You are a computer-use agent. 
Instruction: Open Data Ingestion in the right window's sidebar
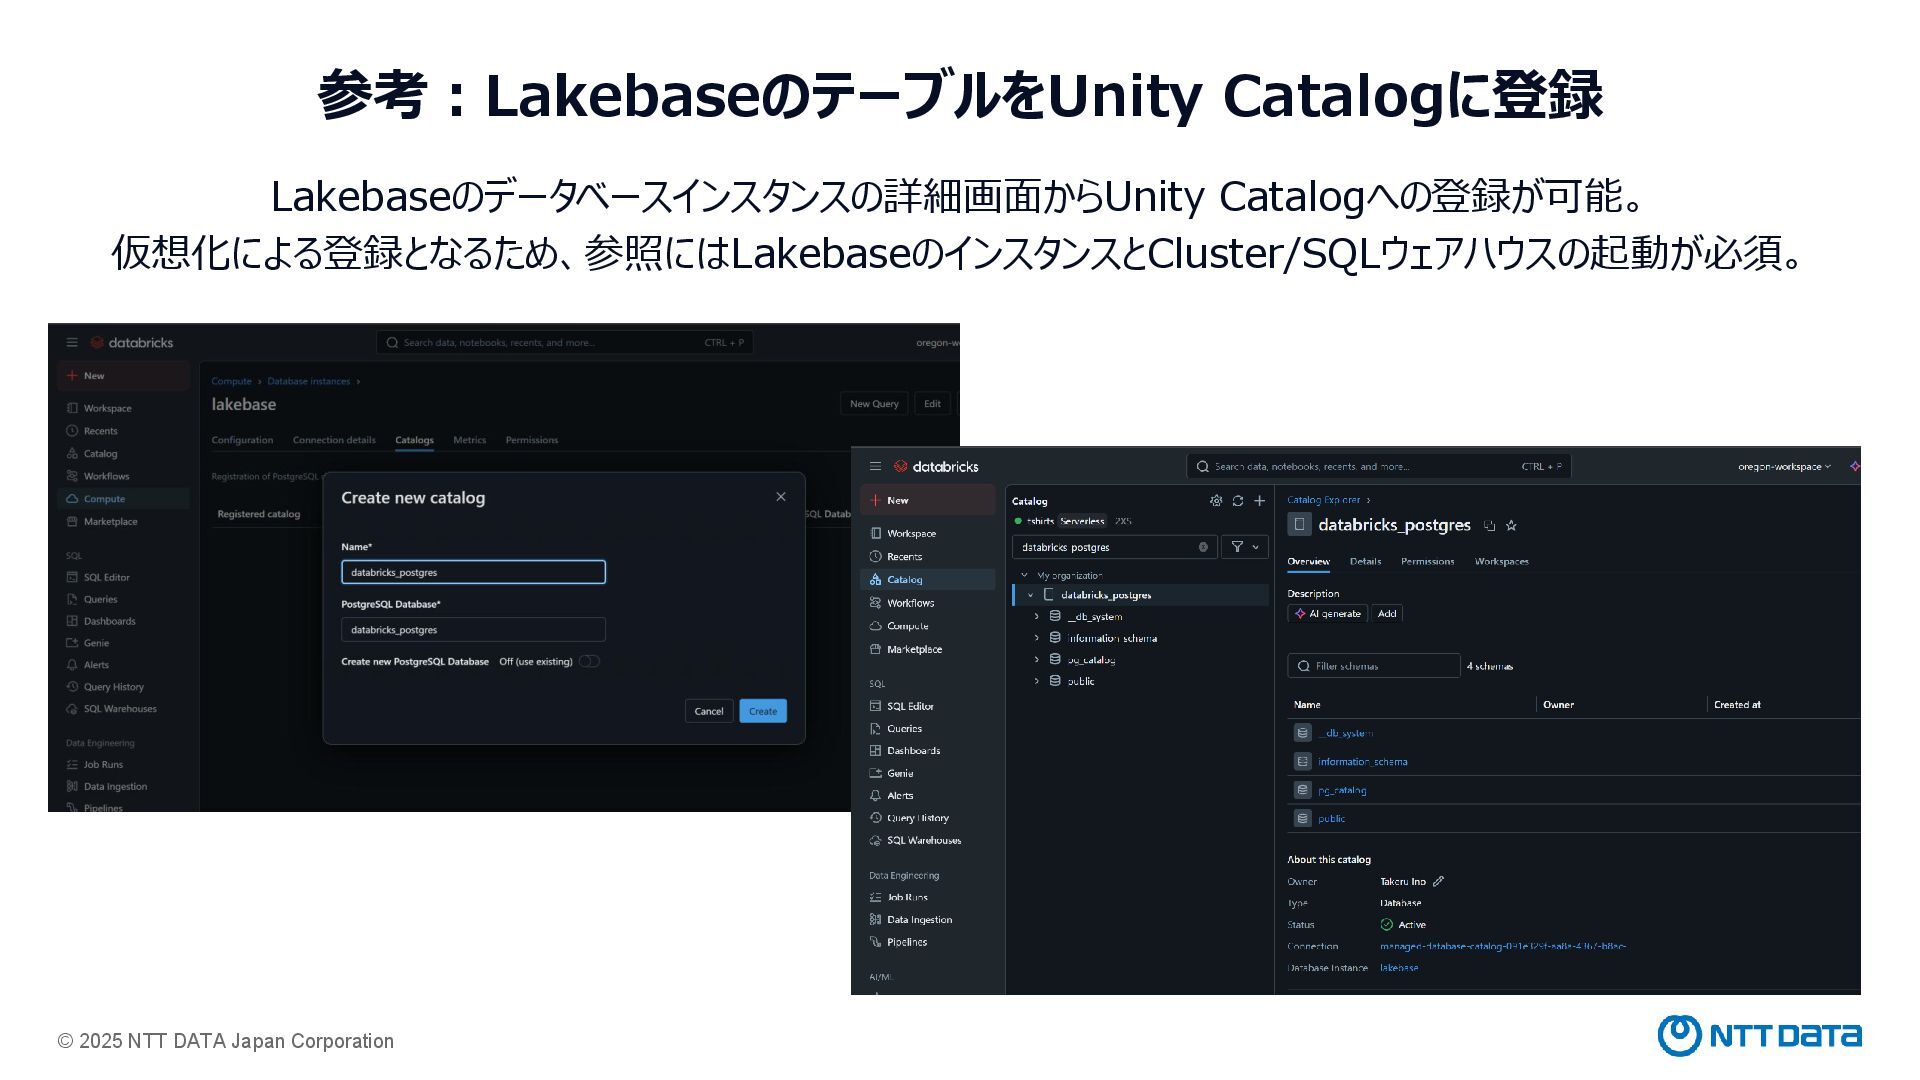[x=927, y=920]
